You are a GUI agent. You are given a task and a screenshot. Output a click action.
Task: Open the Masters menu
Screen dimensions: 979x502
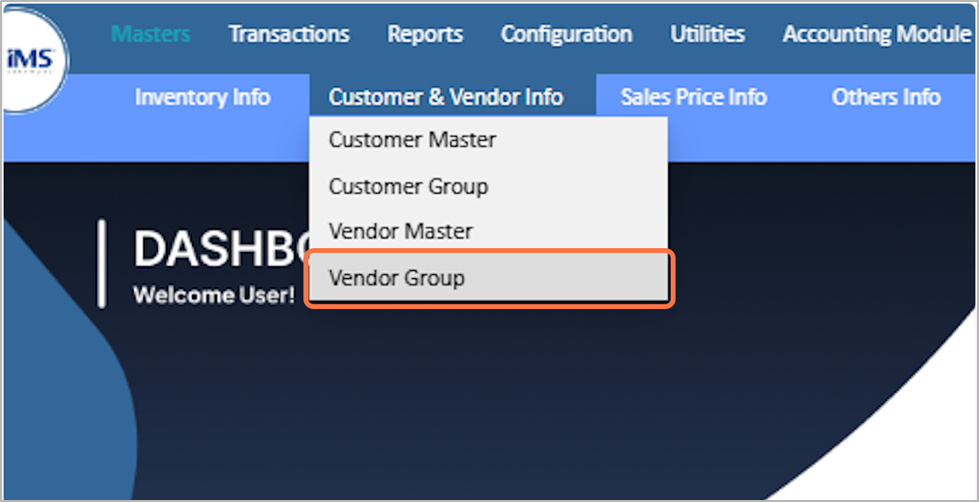[x=150, y=34]
